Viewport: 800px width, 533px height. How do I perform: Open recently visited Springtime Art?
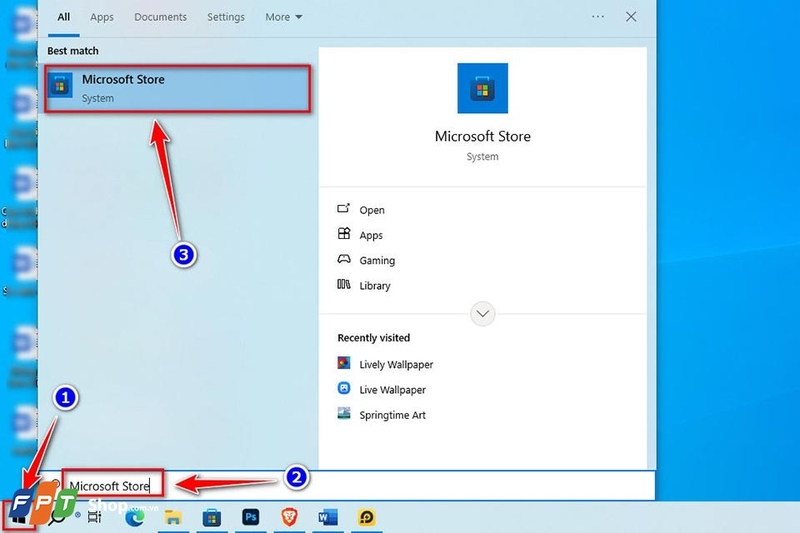tap(382, 415)
